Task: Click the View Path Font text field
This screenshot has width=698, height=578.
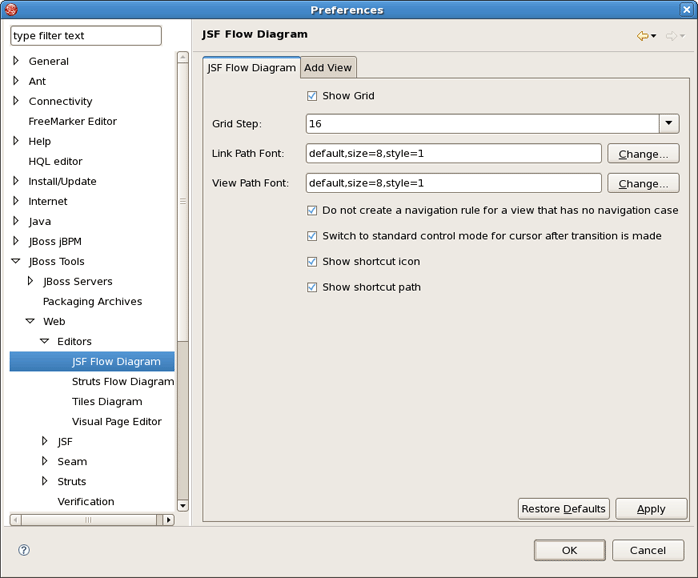Action: tap(454, 183)
